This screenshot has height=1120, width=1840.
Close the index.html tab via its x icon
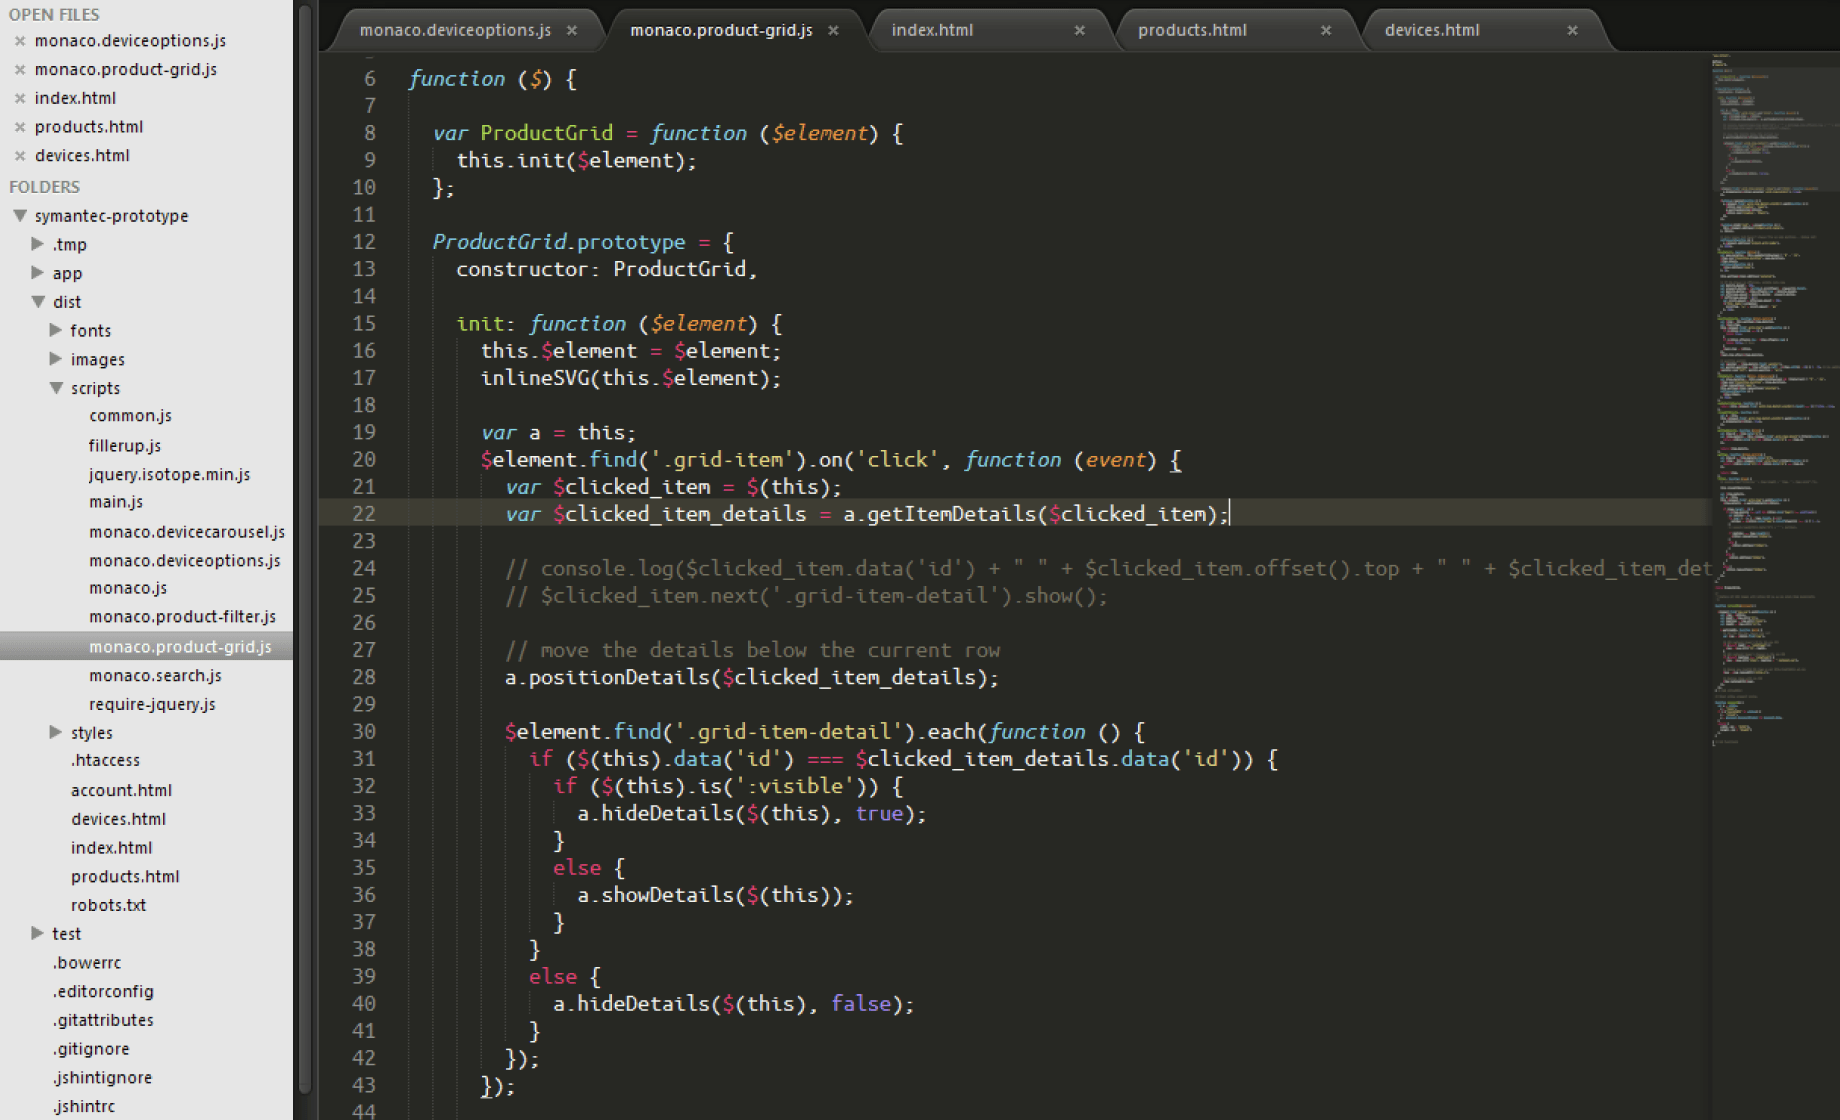(x=1079, y=30)
